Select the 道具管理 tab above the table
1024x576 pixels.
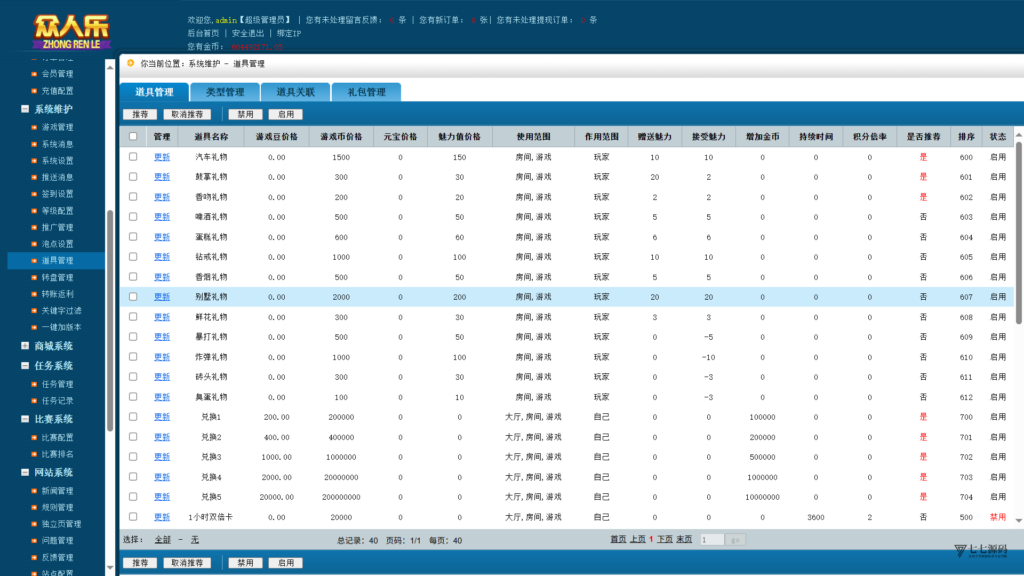pos(154,92)
